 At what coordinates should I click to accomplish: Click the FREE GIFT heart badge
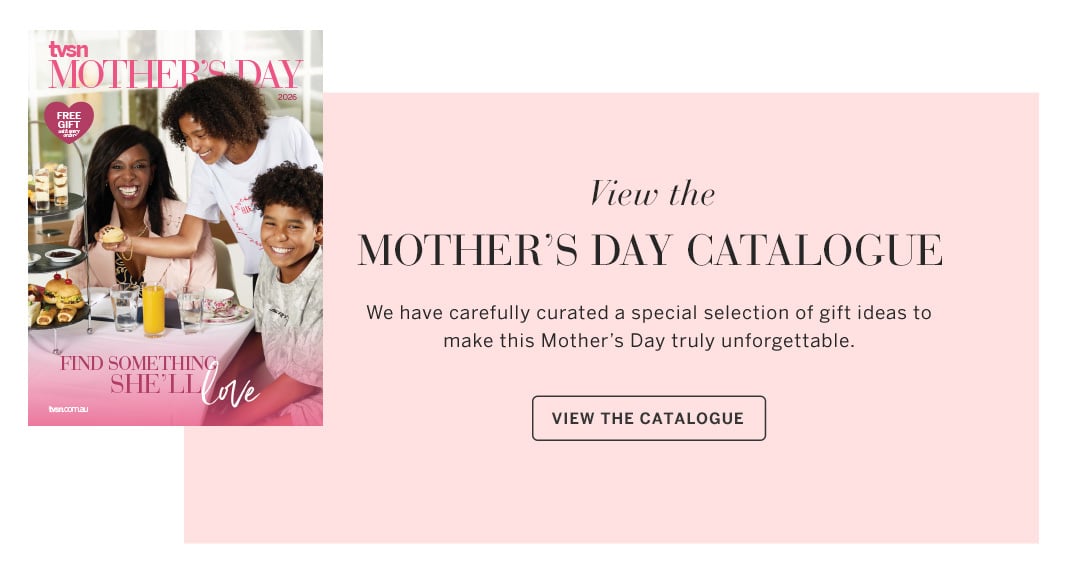point(69,121)
